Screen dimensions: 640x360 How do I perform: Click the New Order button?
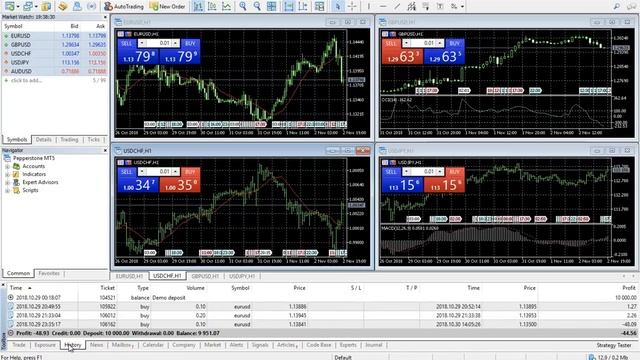pos(167,6)
